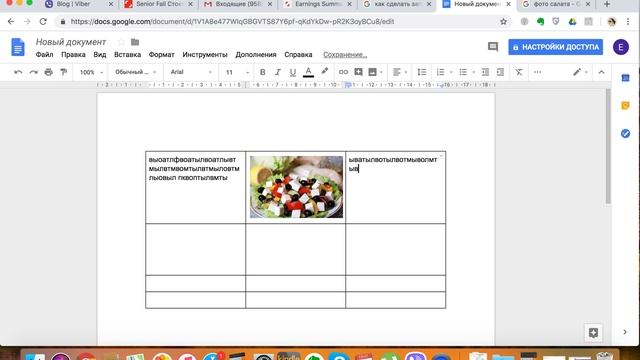640x360 pixels.
Task: Expand the side panel arrow
Action: pos(625,332)
